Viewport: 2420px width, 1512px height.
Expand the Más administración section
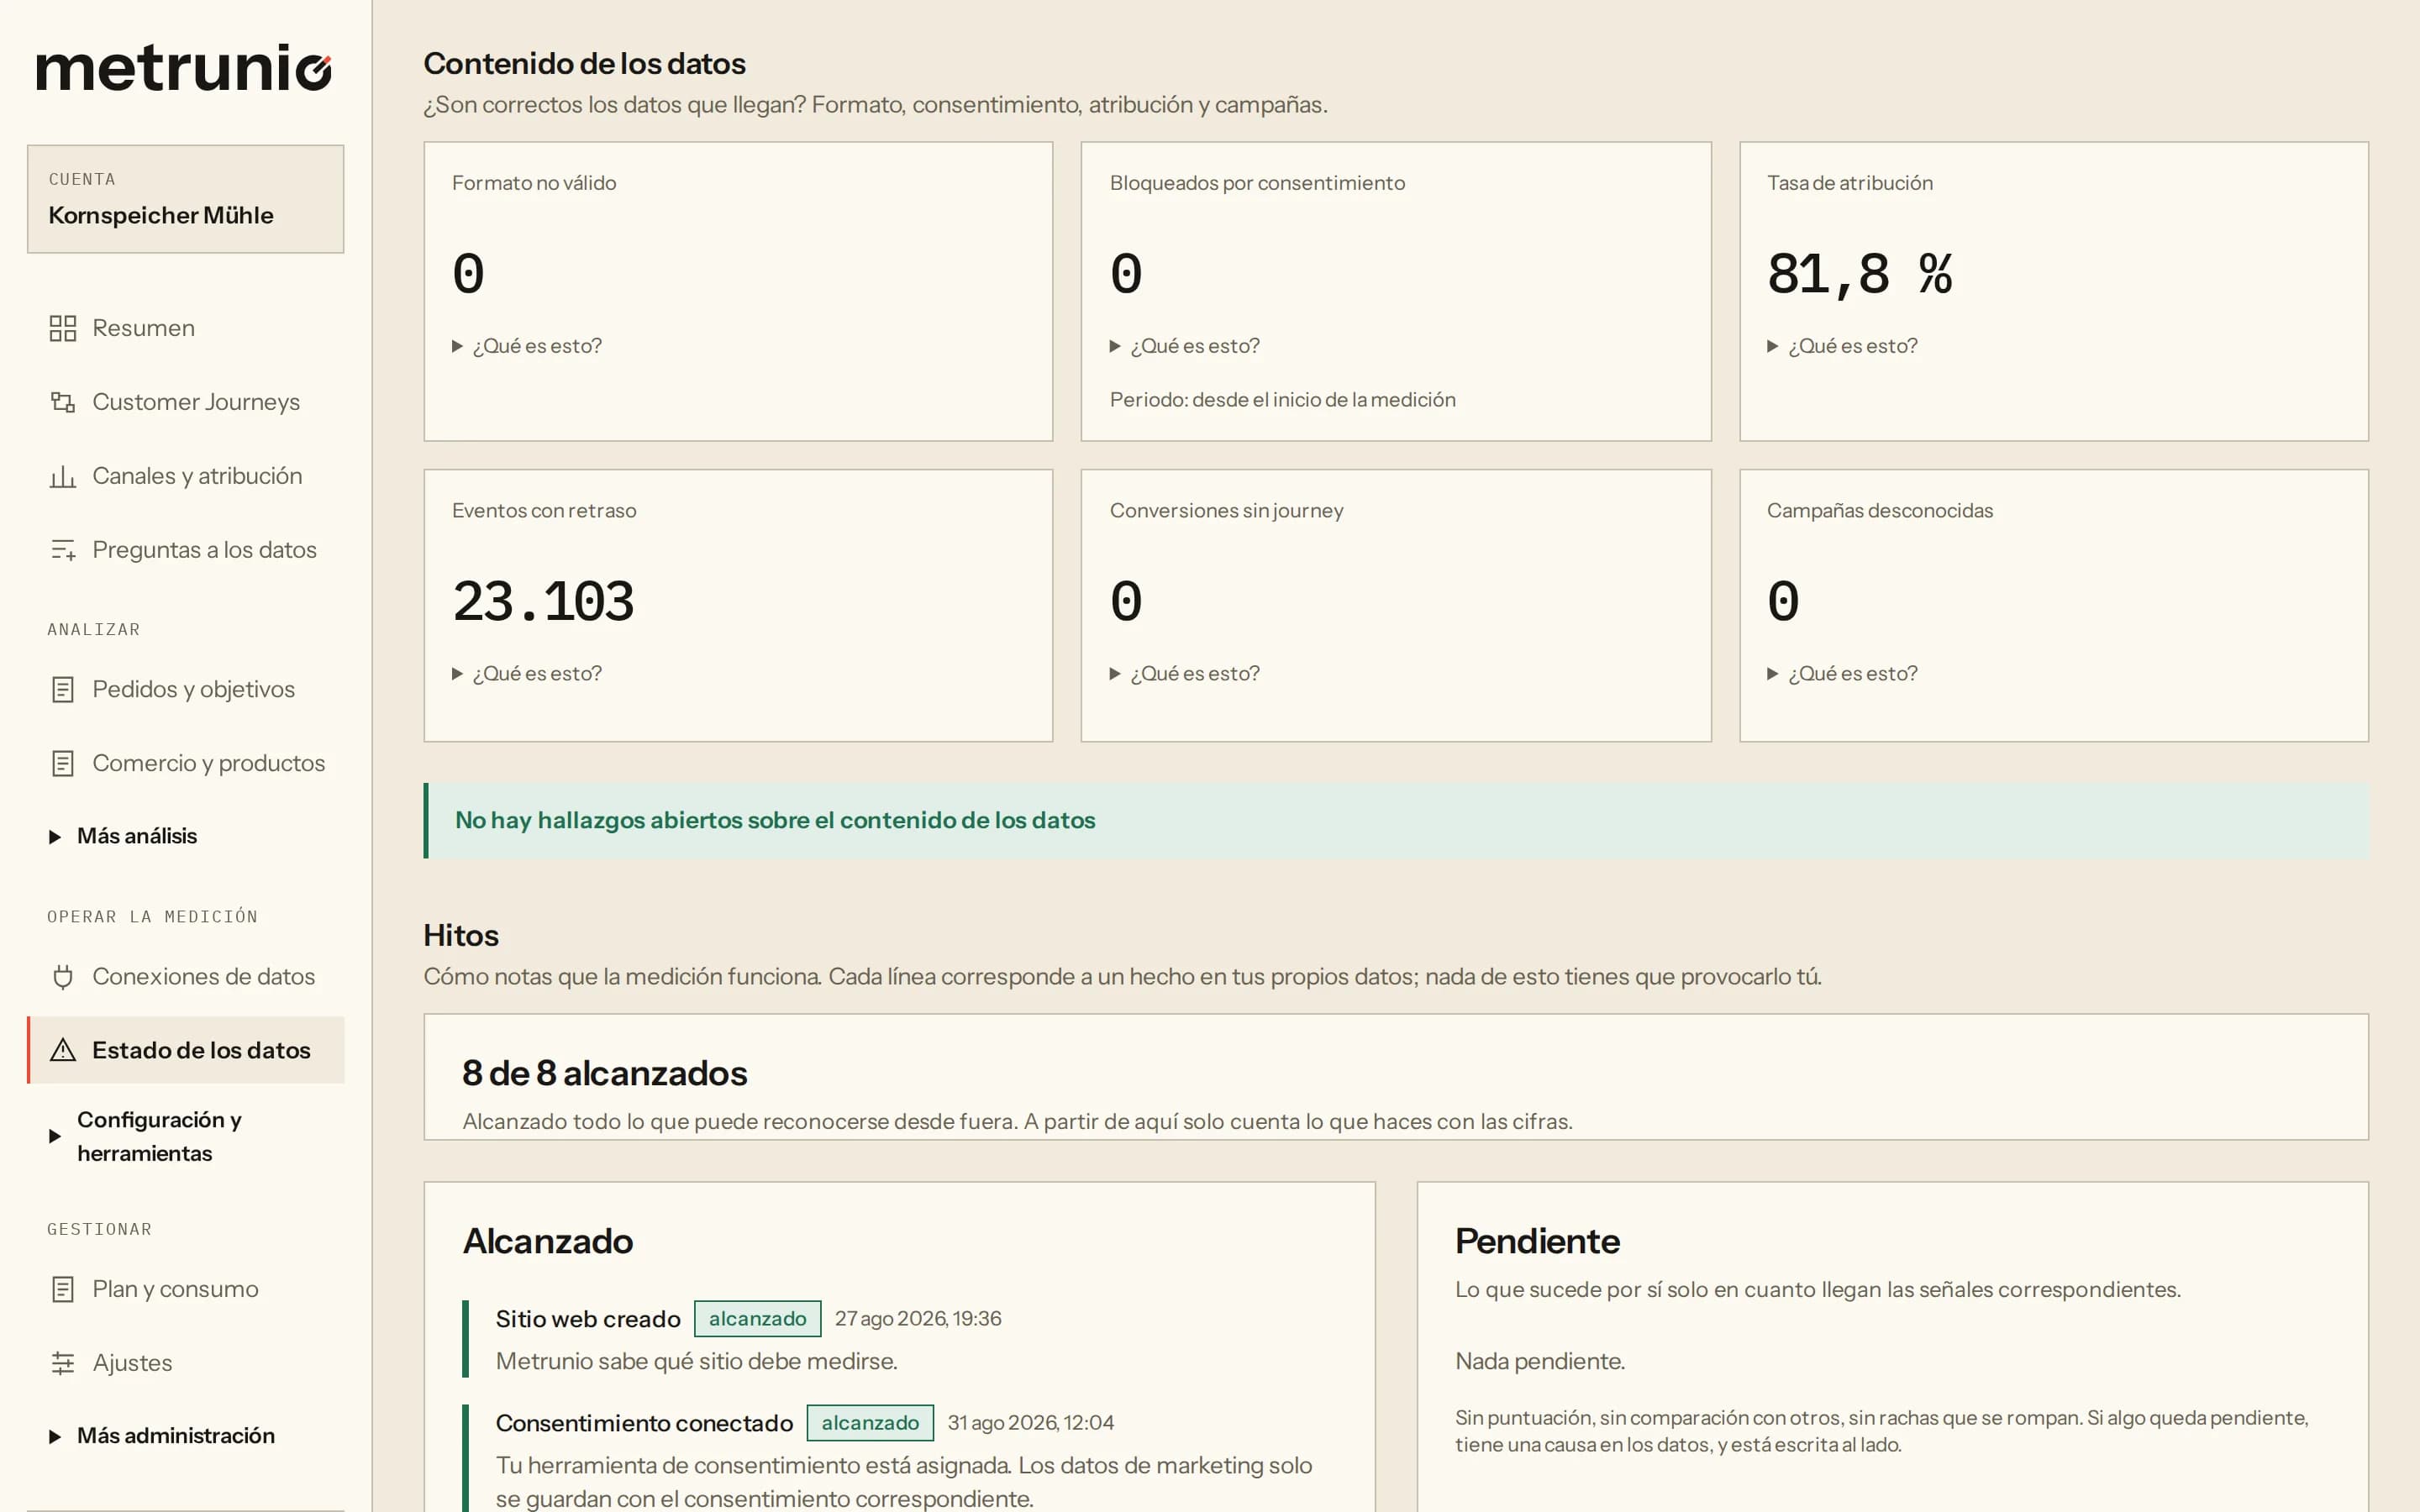(x=162, y=1436)
